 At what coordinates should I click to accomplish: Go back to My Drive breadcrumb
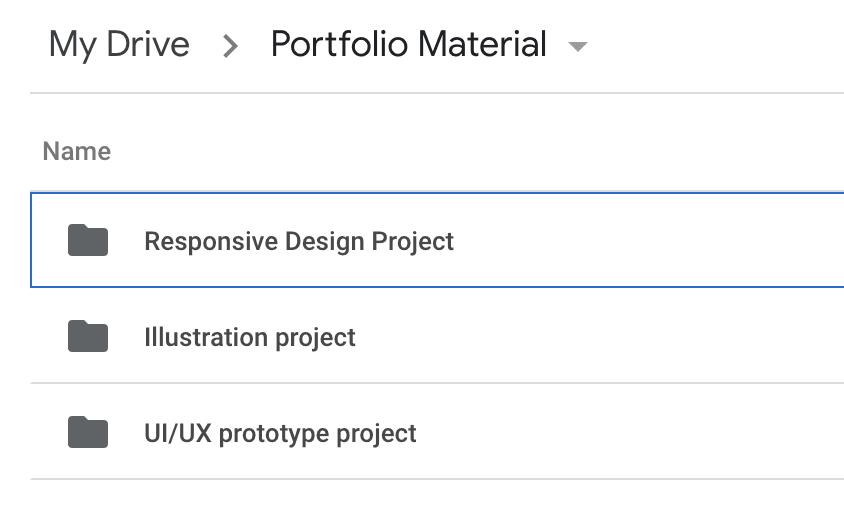[119, 44]
